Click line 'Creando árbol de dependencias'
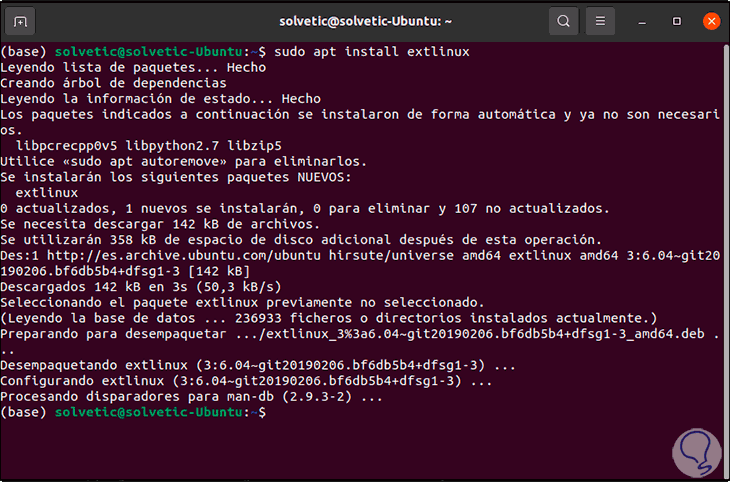This screenshot has height=482, width=730. pyautogui.click(x=114, y=83)
